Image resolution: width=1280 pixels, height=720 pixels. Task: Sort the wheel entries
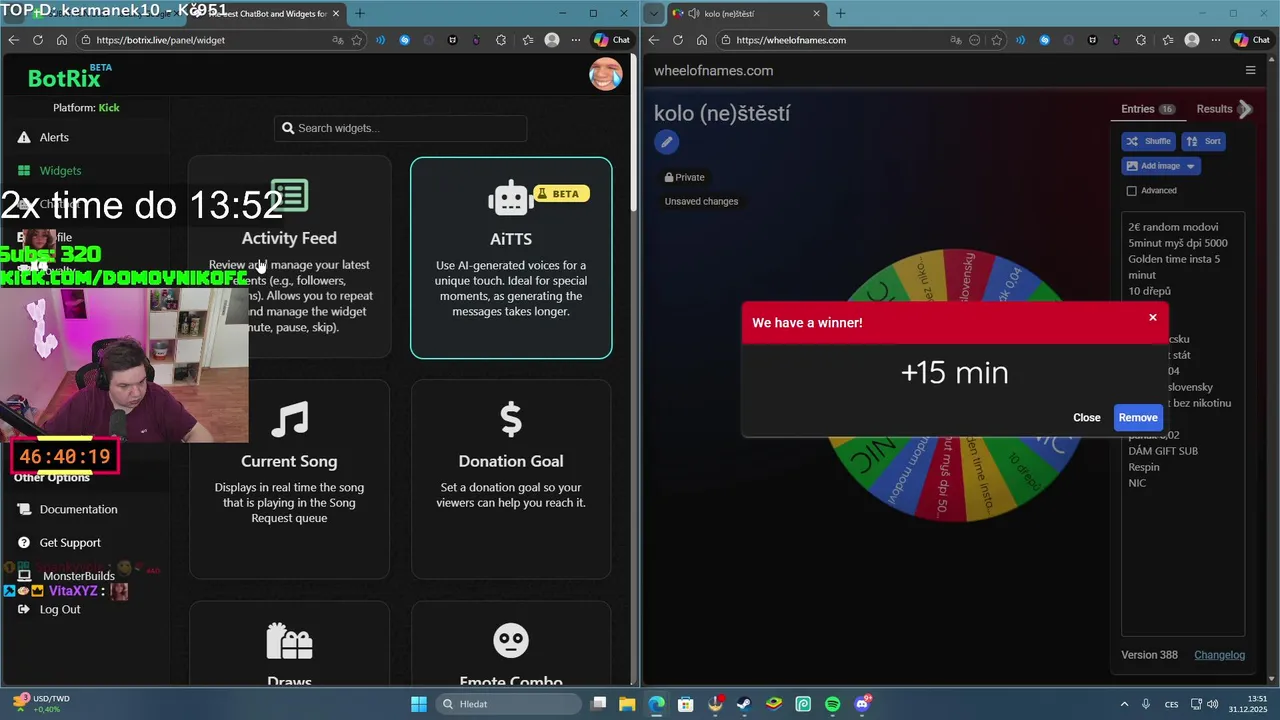(1204, 141)
